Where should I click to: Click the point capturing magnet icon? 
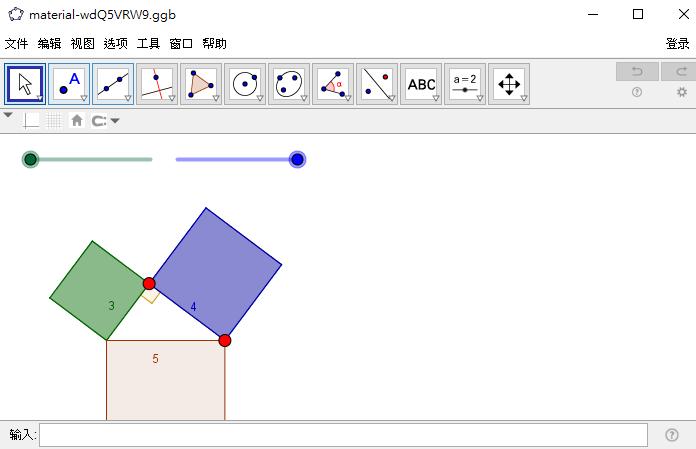point(99,121)
